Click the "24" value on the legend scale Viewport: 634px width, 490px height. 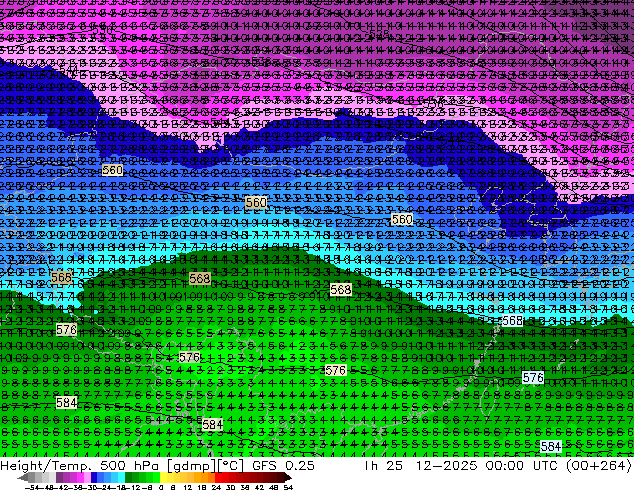pyautogui.click(x=216, y=488)
